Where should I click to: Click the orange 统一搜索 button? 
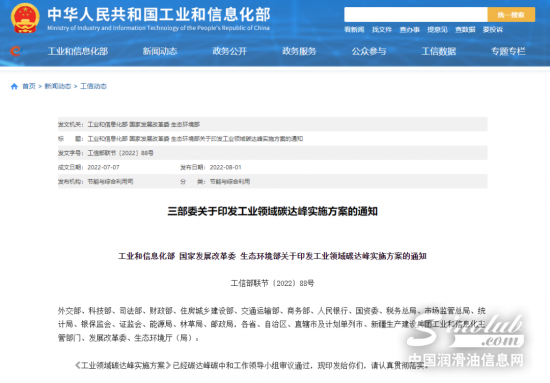511,15
